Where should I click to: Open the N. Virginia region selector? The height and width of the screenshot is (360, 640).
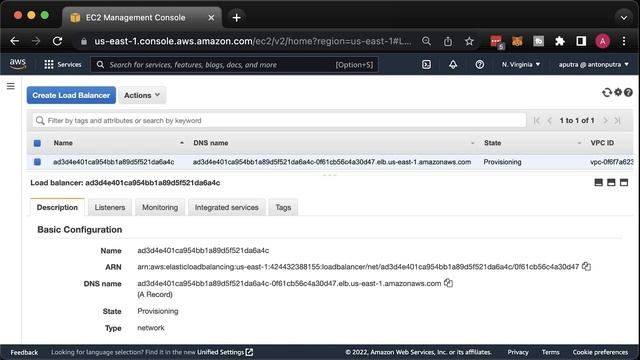tap(521, 64)
